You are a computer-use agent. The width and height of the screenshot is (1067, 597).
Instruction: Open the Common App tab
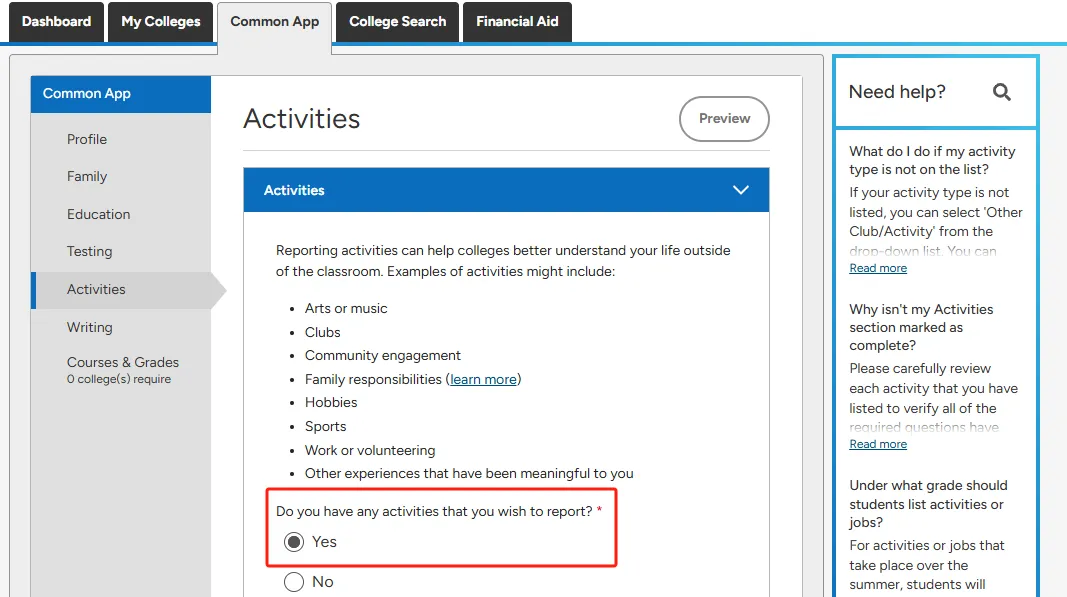click(274, 22)
